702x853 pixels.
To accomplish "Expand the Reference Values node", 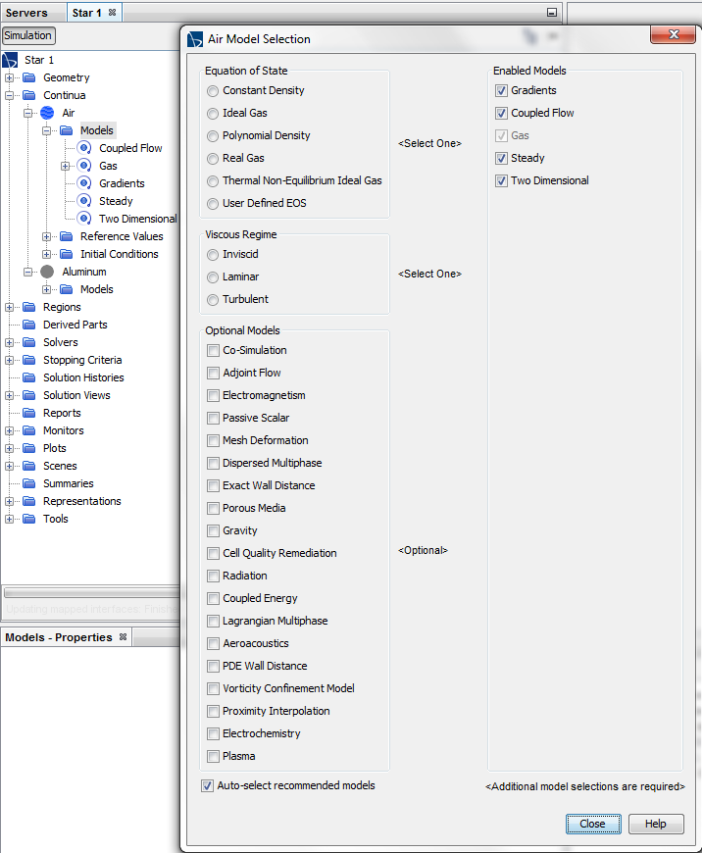I will coord(47,237).
